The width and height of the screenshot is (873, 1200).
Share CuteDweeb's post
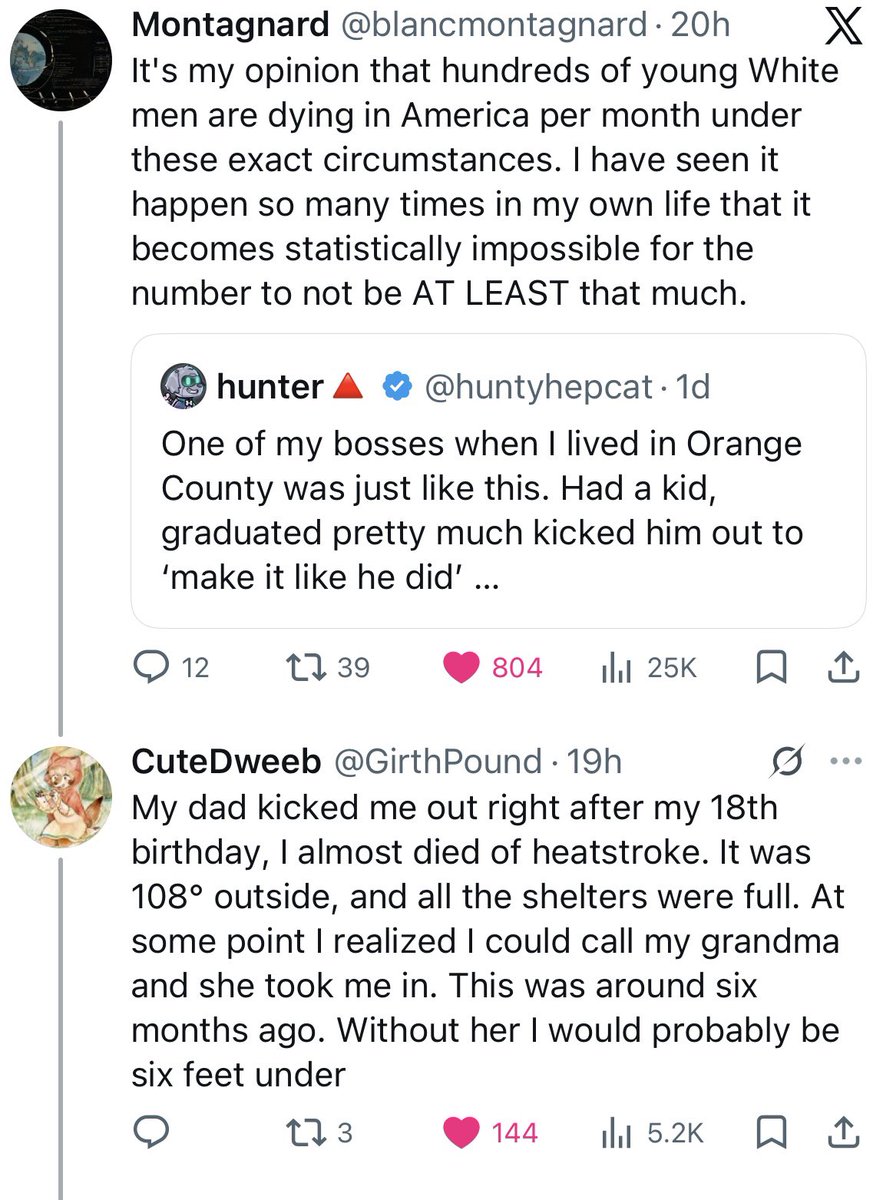click(x=842, y=1132)
